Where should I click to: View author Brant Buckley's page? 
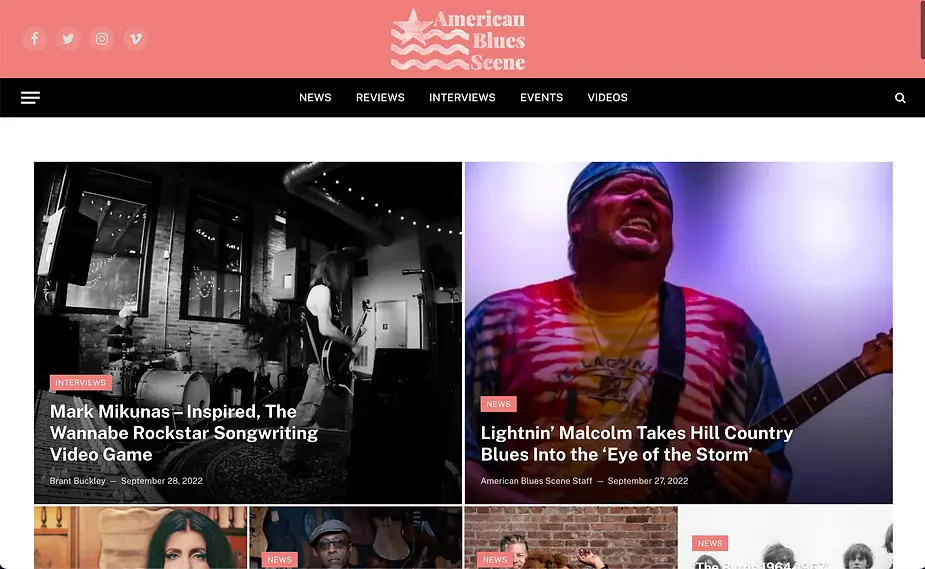pyautogui.click(x=77, y=481)
